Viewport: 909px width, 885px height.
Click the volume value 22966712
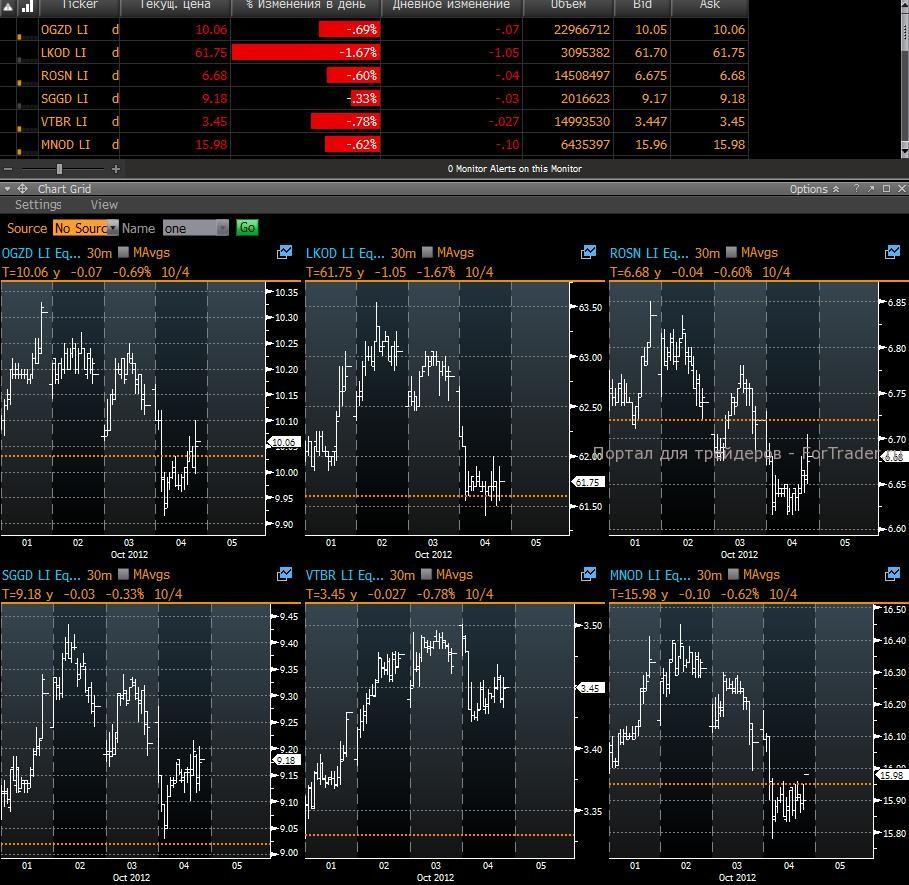click(581, 29)
